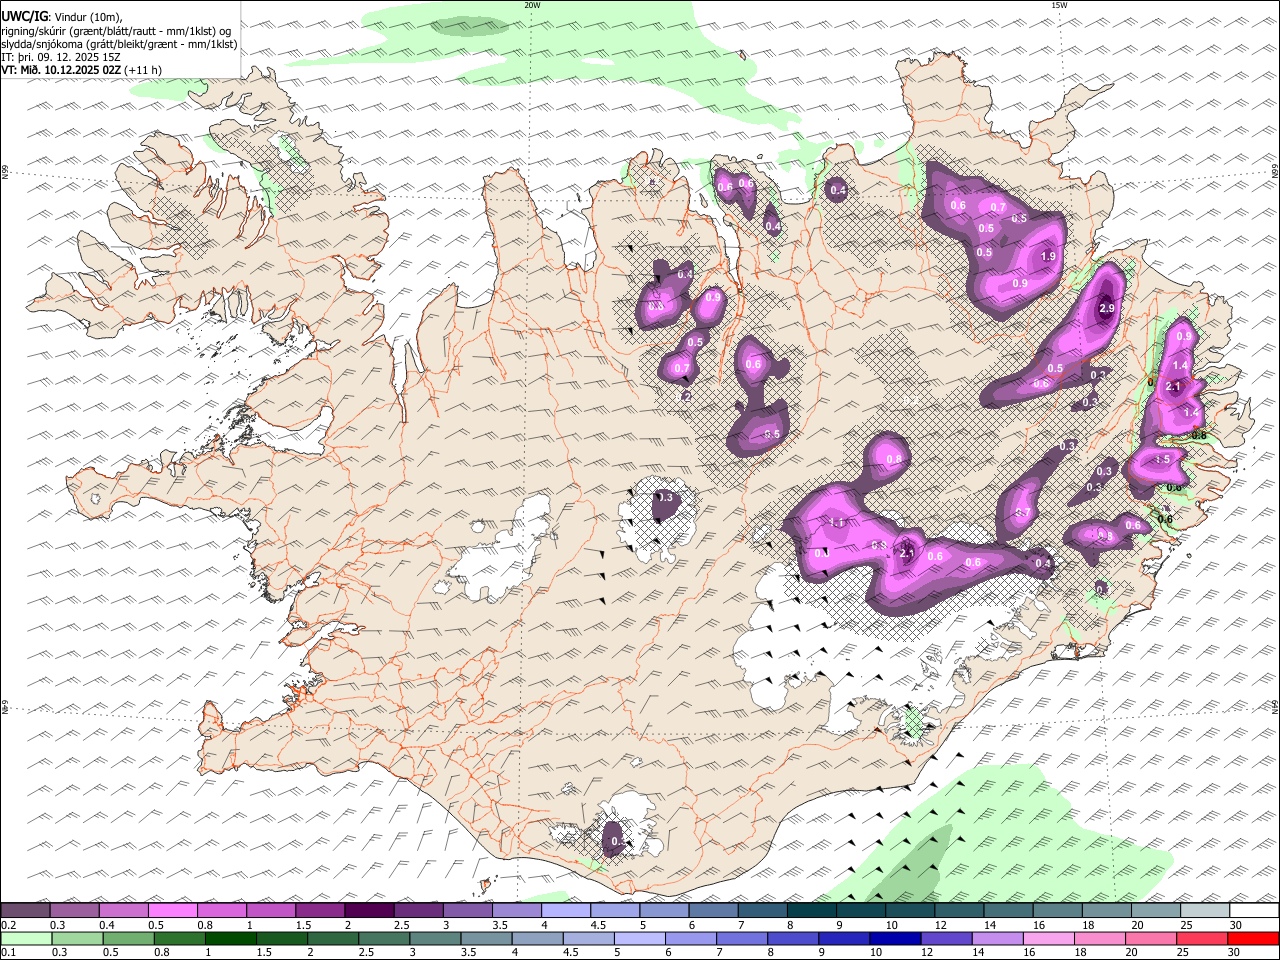Click the "(+11 h)" forecast offset text

point(143,70)
